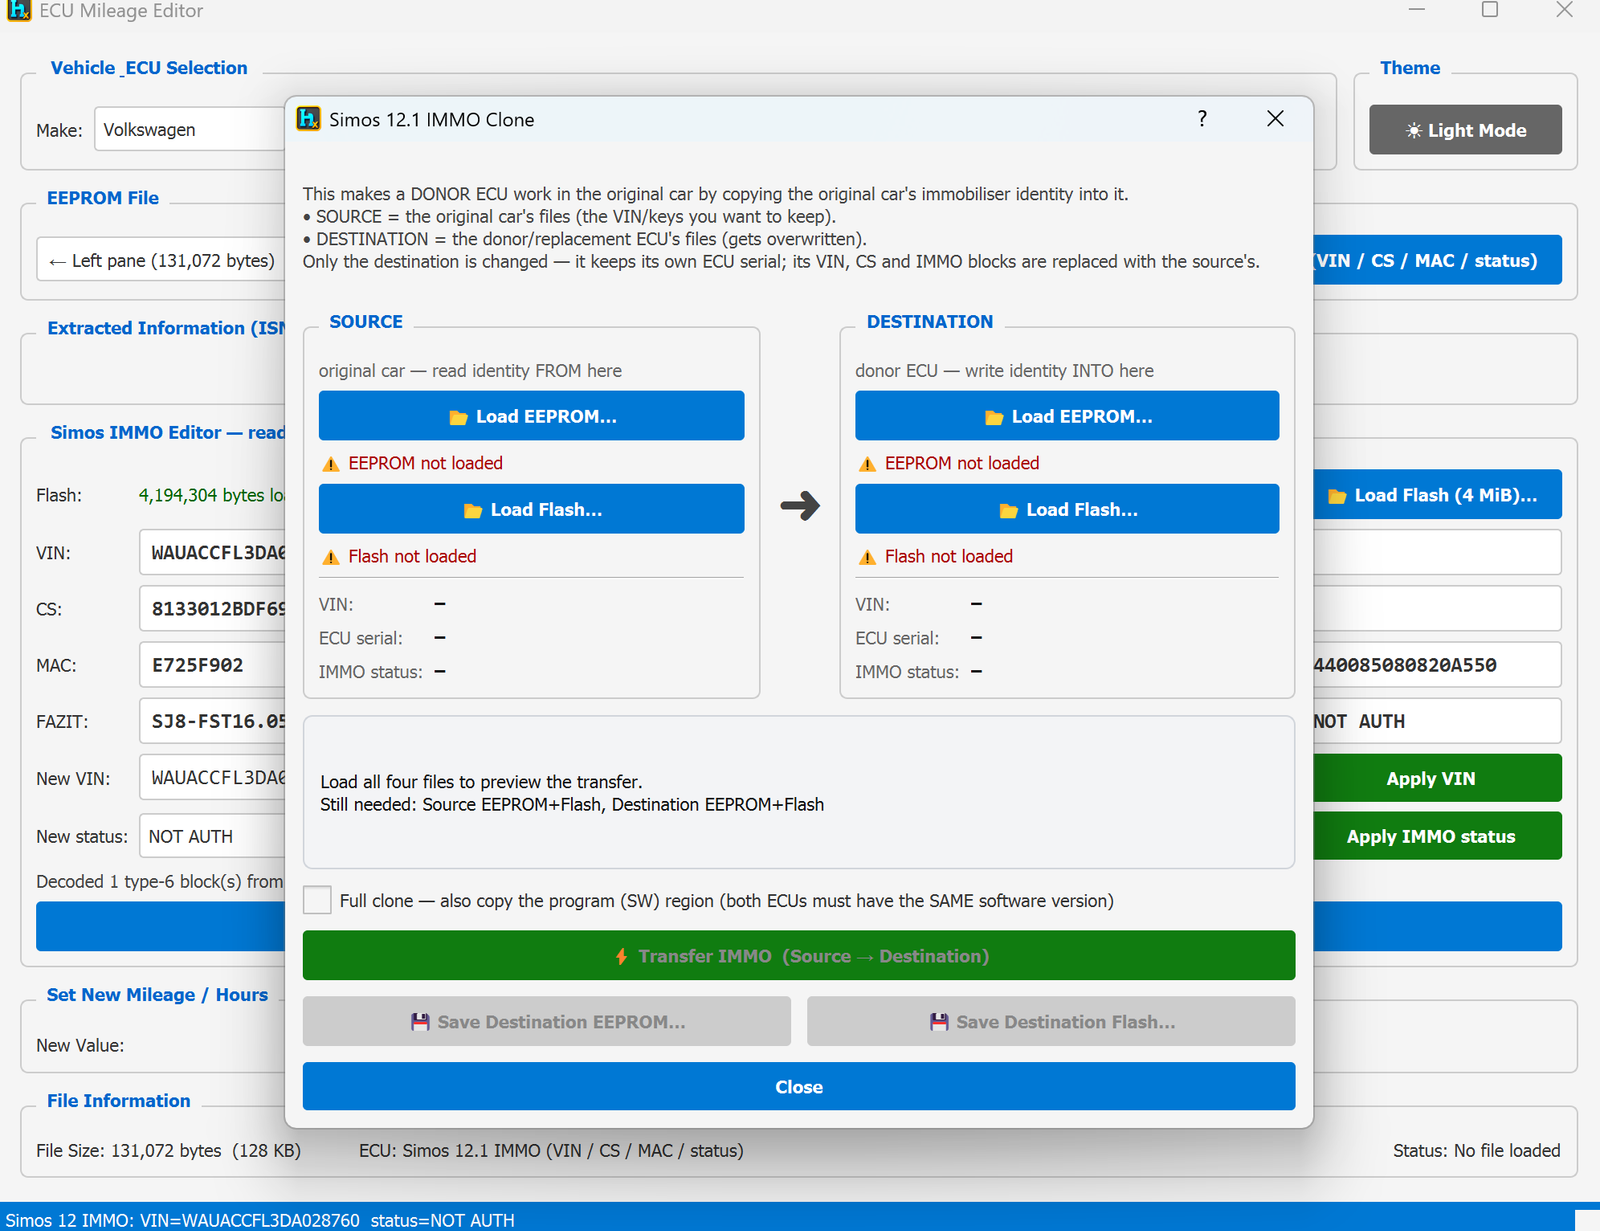Click Destination EEPROM not loaded warning icon

pyautogui.click(x=867, y=464)
